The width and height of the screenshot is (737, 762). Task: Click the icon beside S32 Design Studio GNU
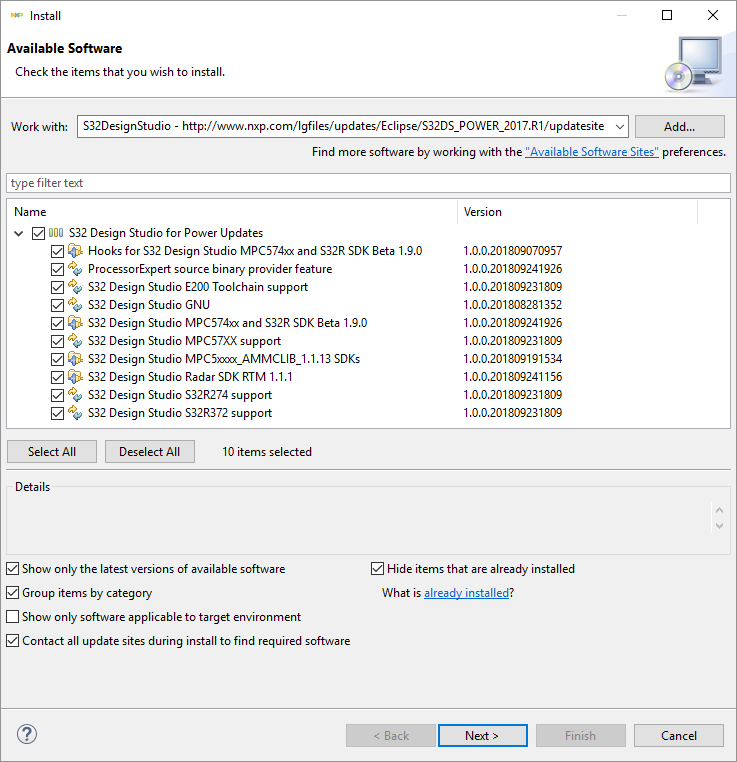click(75, 305)
